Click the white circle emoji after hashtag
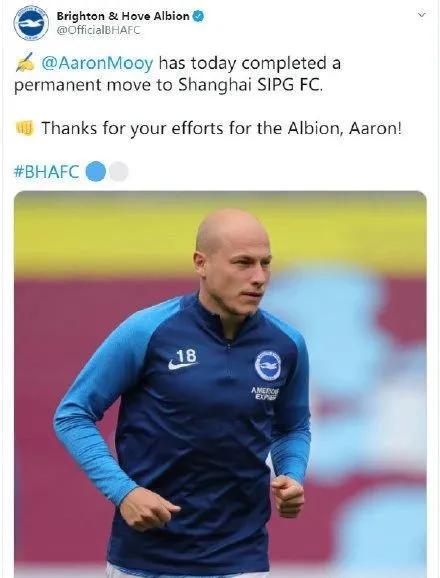This screenshot has width=440, height=578. [x=118, y=171]
